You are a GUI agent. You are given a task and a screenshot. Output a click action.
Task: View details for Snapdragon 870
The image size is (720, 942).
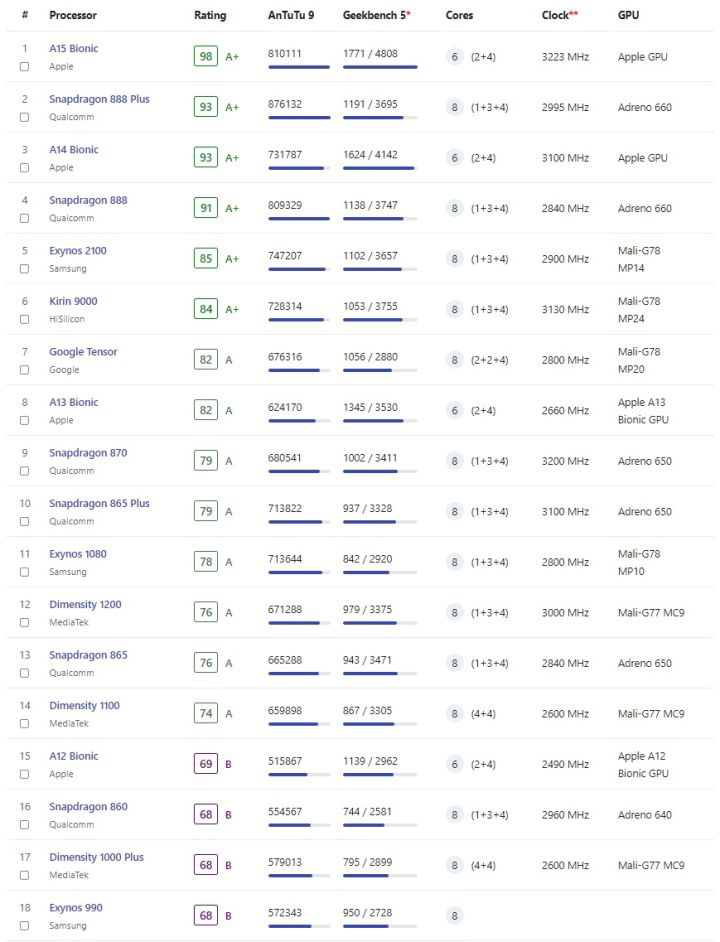click(x=90, y=452)
